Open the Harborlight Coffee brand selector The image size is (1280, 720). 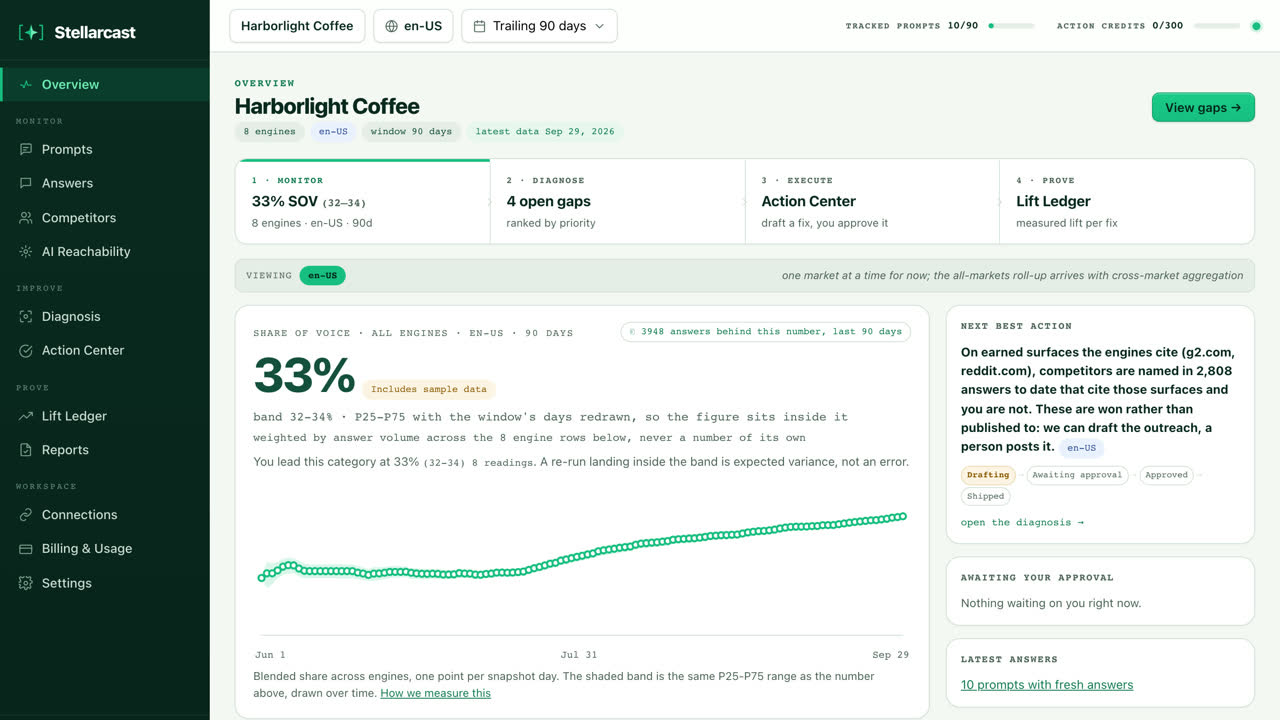(x=297, y=26)
